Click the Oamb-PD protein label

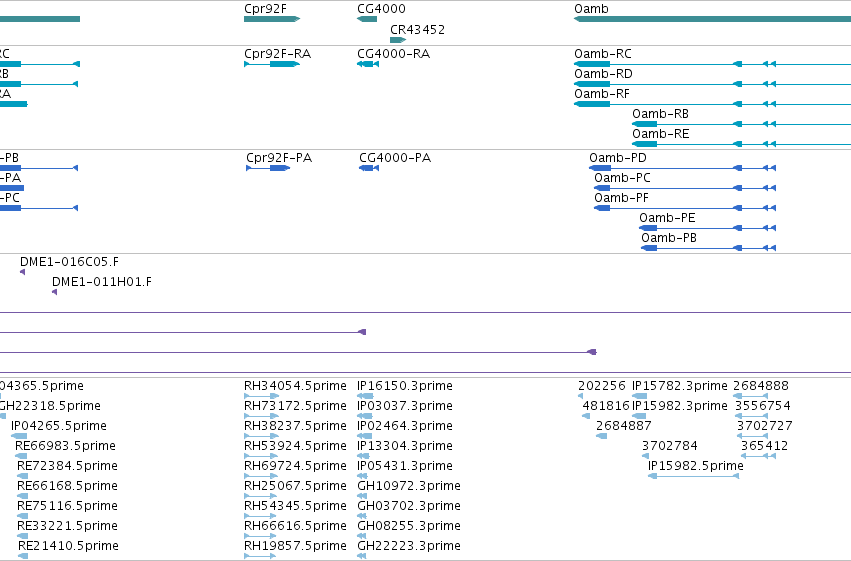618,158
